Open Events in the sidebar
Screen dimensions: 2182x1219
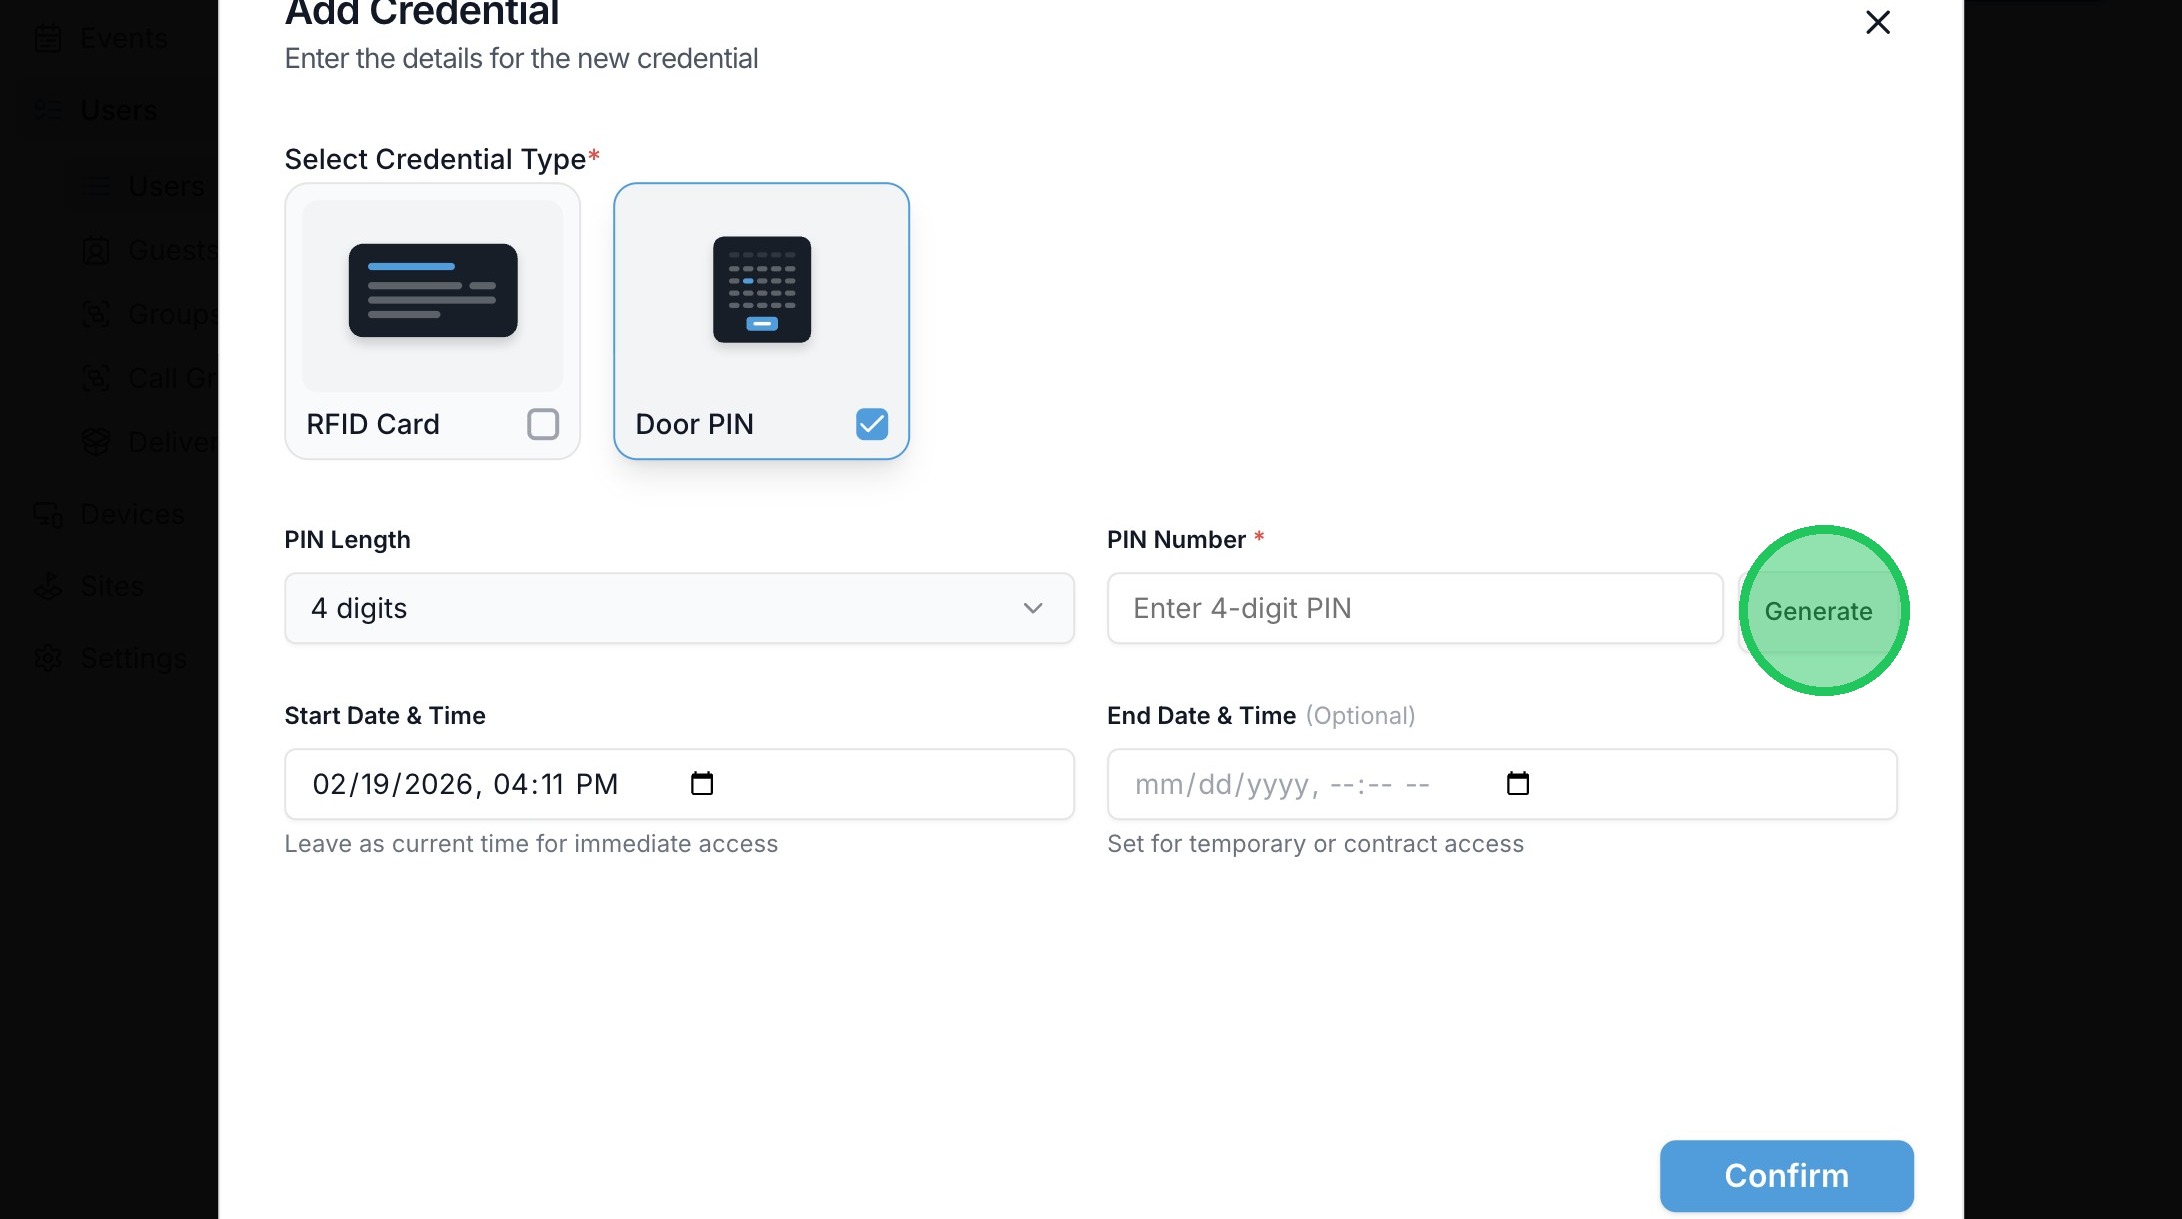pos(123,39)
